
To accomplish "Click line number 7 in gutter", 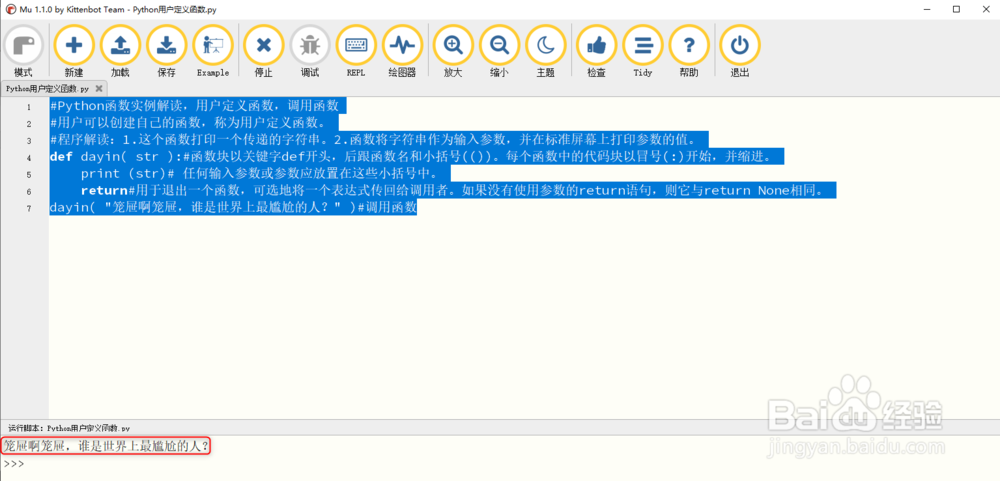I will (29, 208).
